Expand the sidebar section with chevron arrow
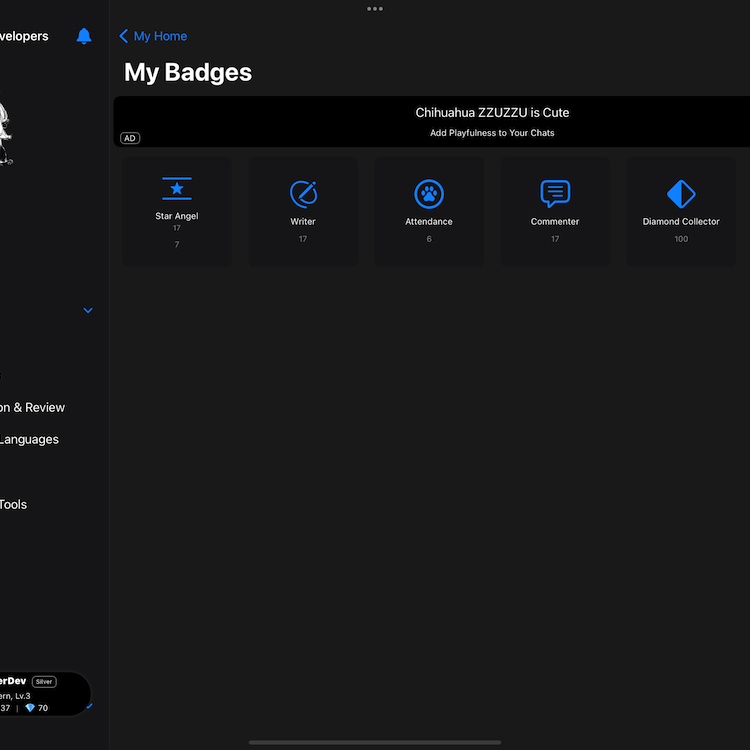Screen dimensions: 750x750 tap(88, 311)
